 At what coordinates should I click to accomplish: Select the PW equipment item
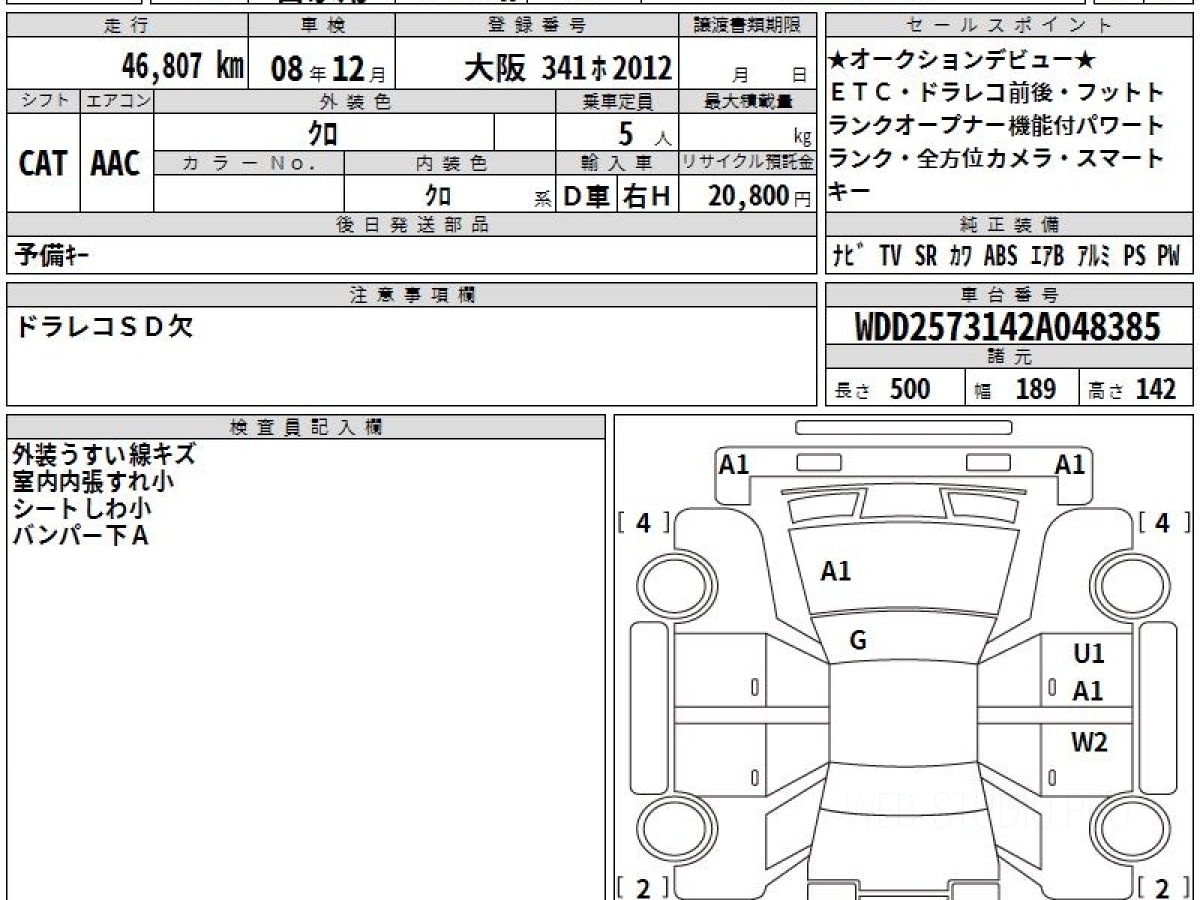[1169, 255]
